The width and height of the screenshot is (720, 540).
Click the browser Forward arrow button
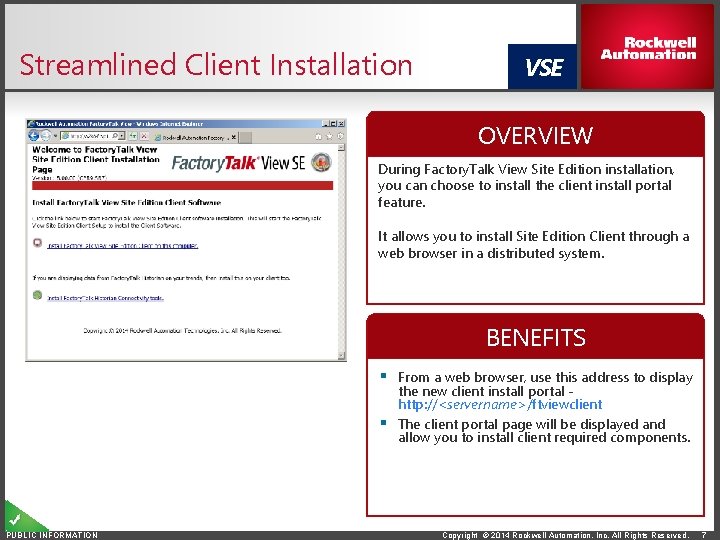click(x=45, y=135)
